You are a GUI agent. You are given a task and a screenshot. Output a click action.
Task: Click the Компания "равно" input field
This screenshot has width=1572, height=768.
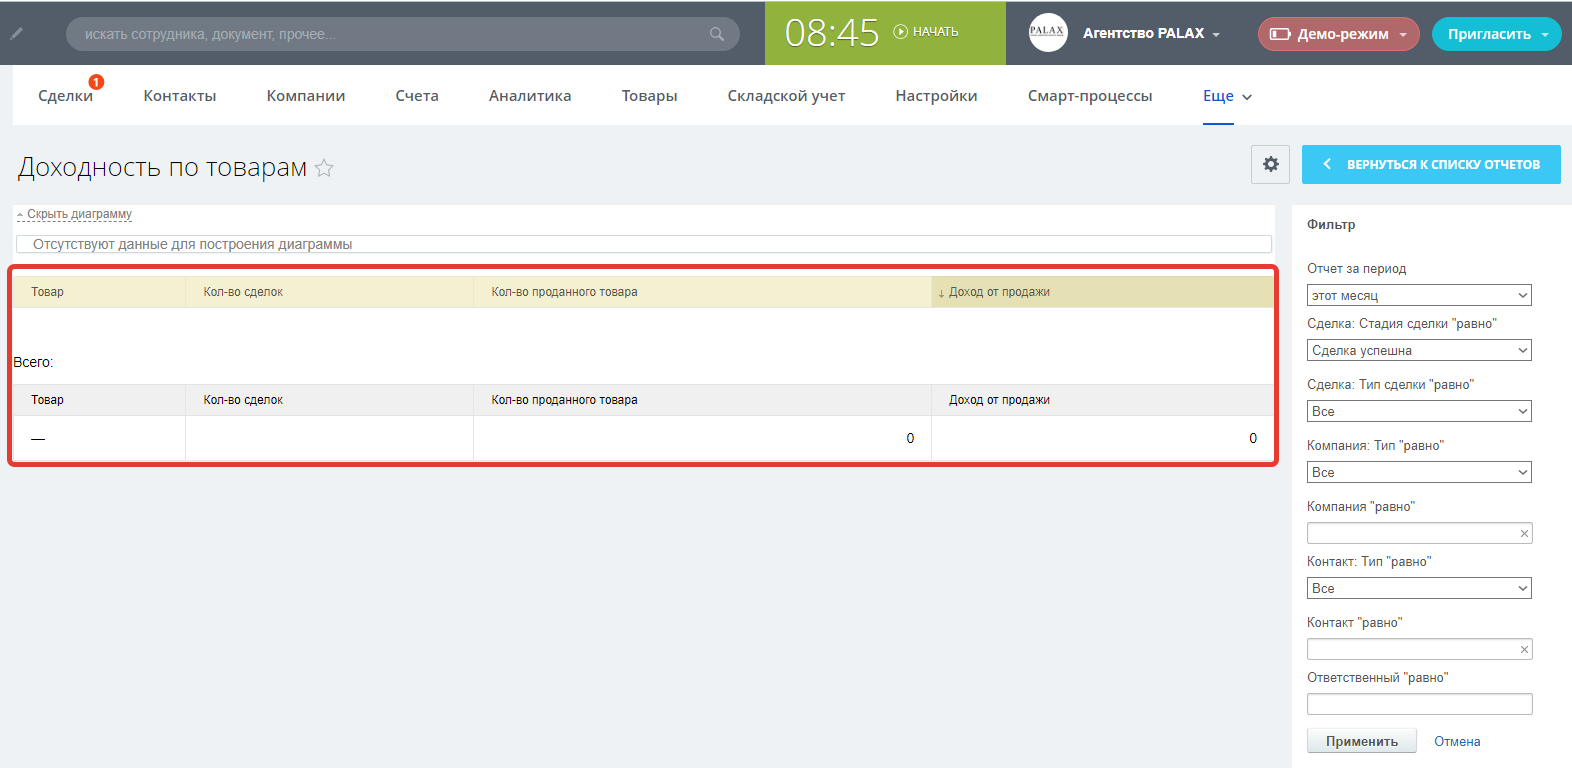pyautogui.click(x=1419, y=533)
